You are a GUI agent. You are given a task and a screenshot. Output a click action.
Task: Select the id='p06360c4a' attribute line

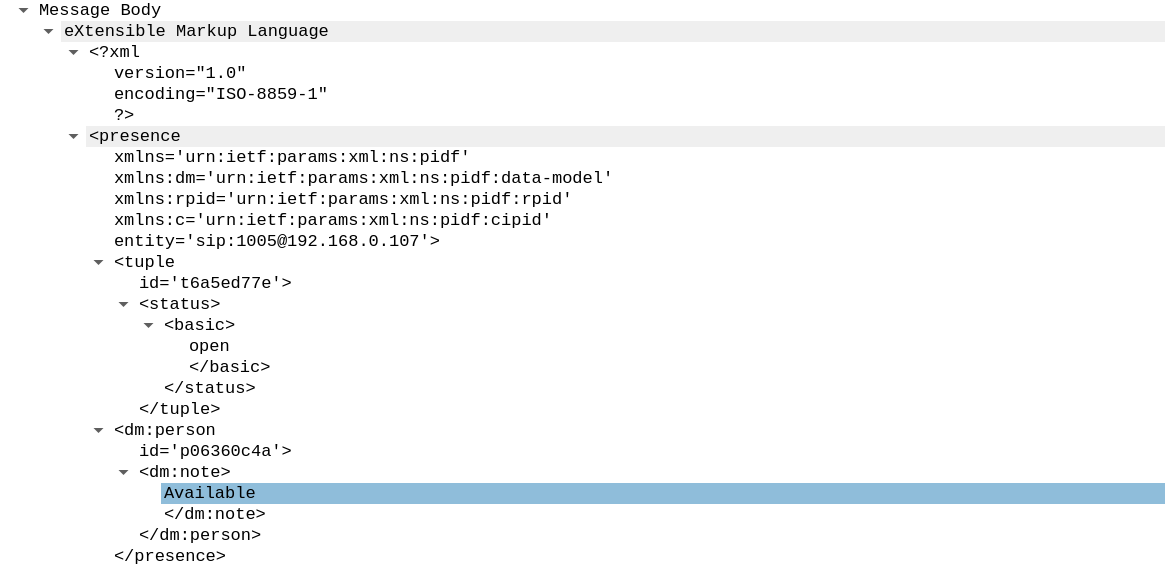215,451
